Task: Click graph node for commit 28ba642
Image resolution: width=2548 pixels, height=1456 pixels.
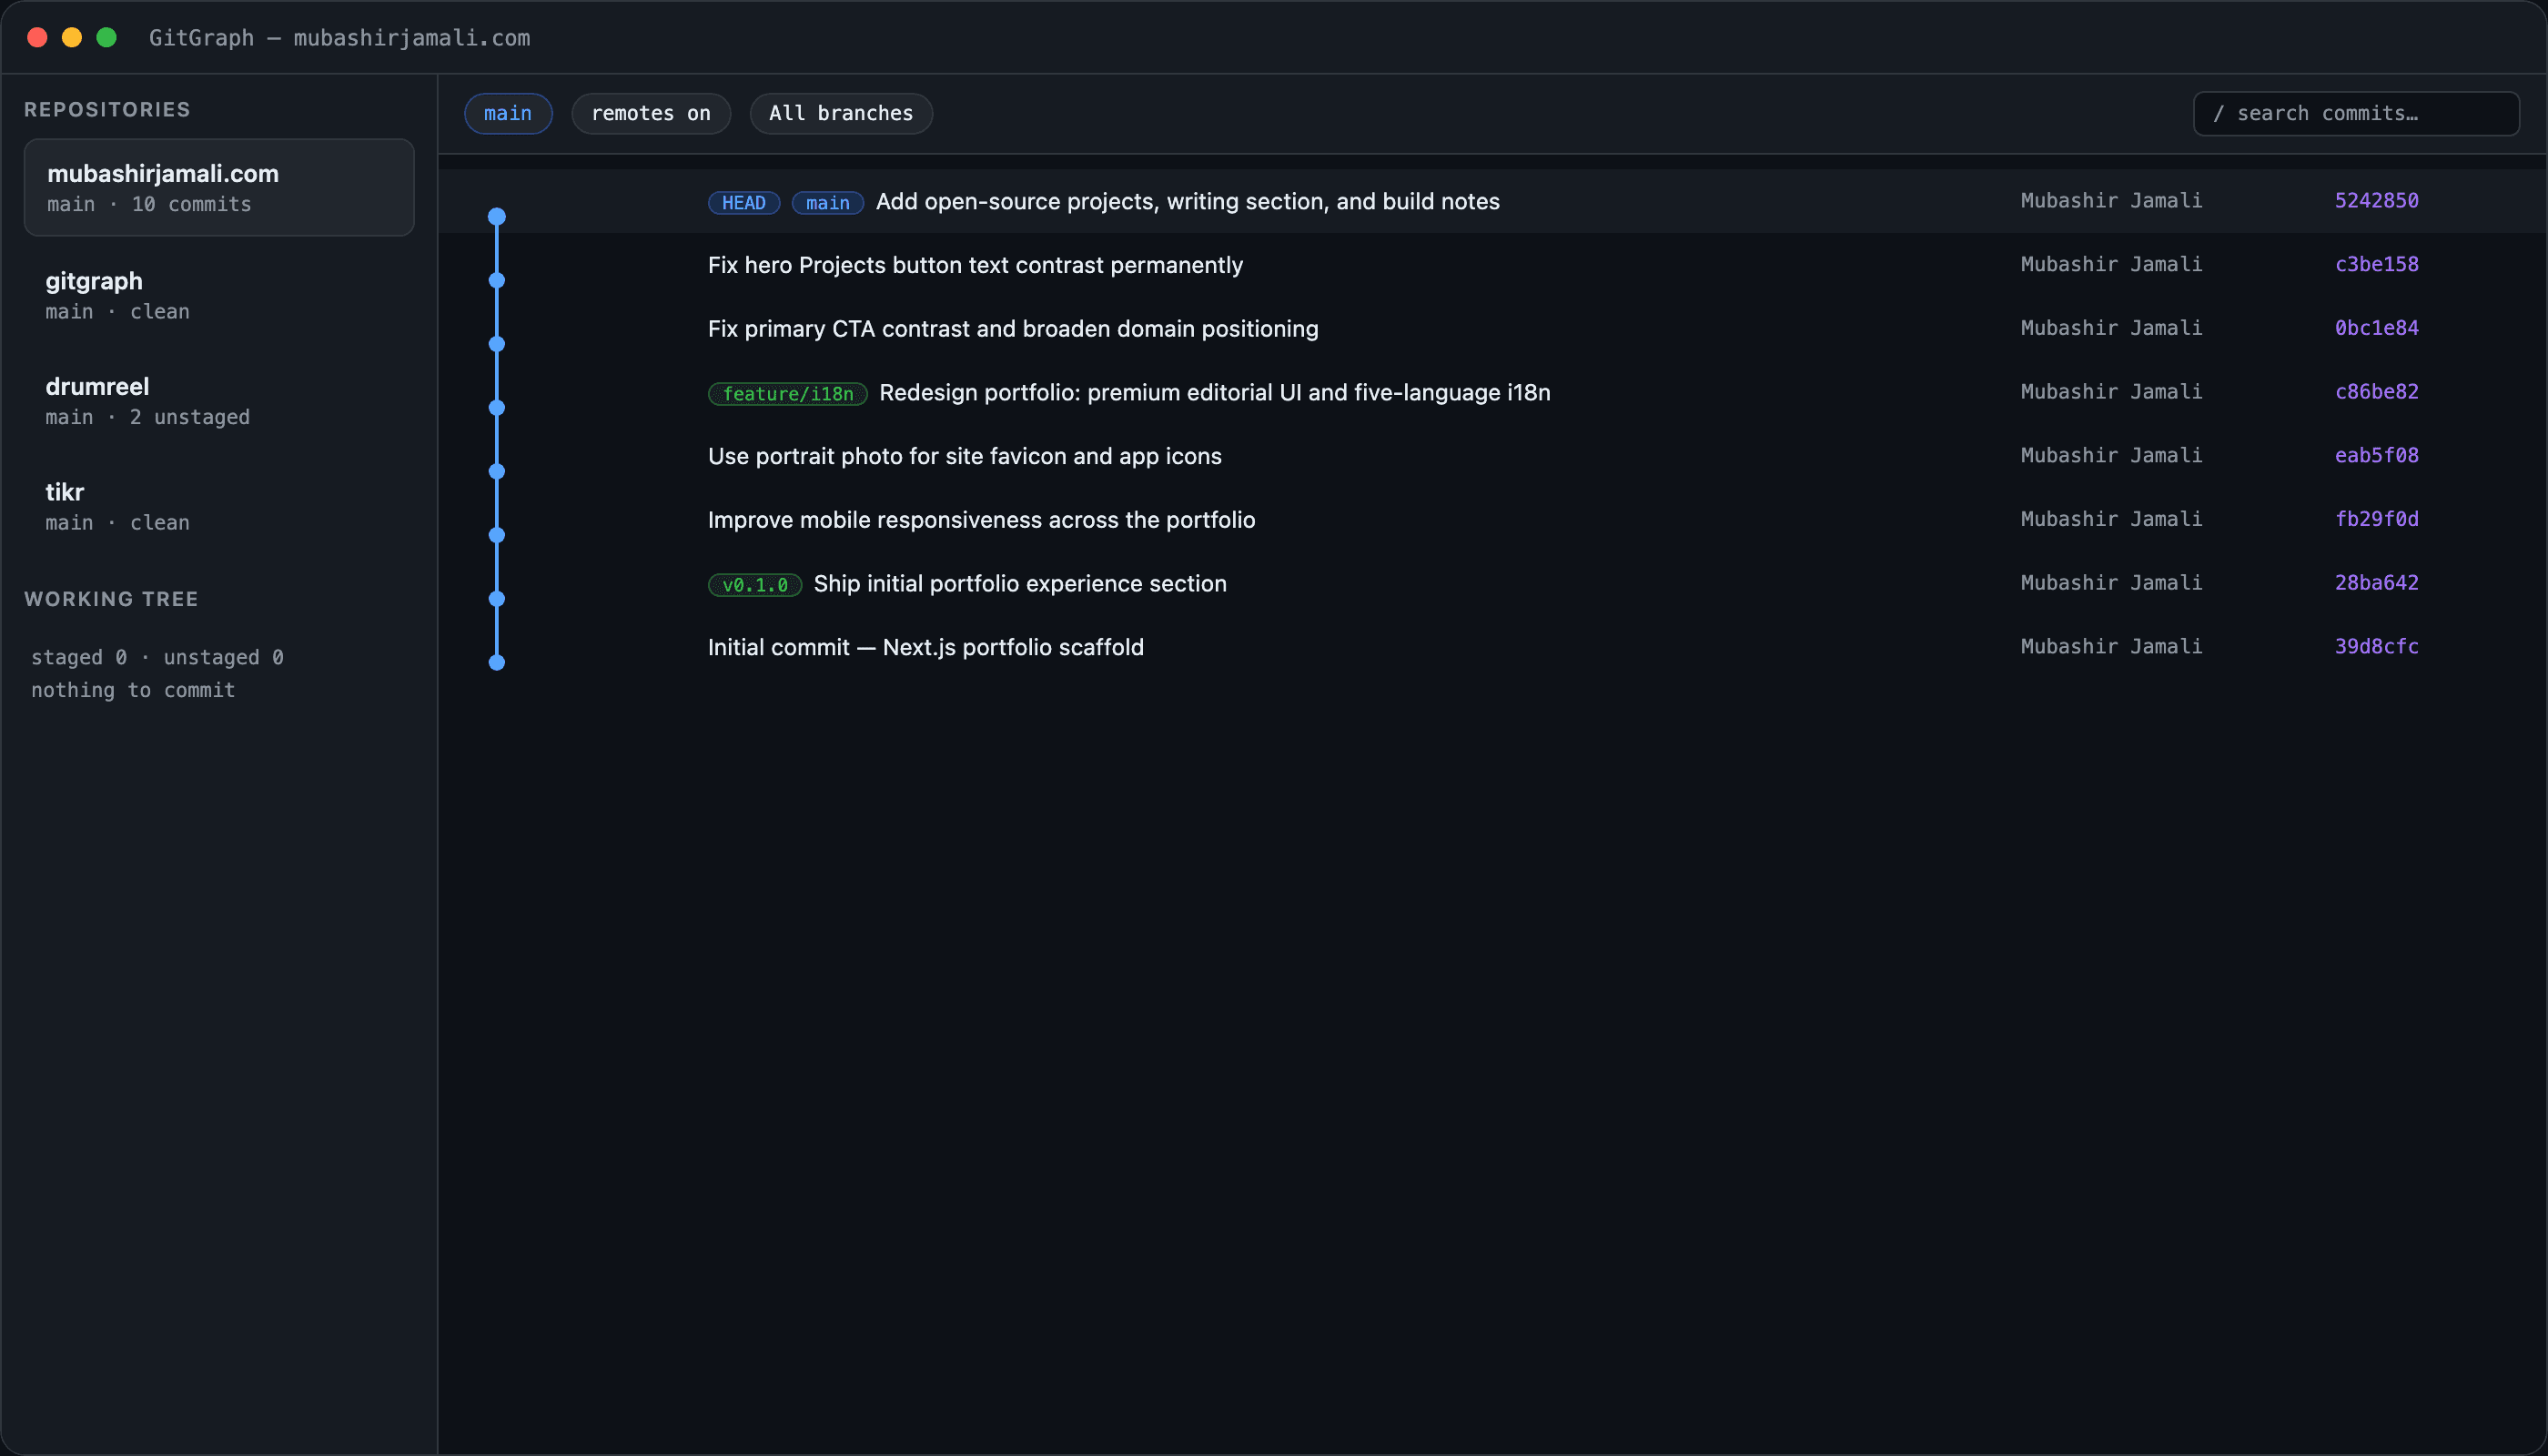Action: [x=496, y=599]
